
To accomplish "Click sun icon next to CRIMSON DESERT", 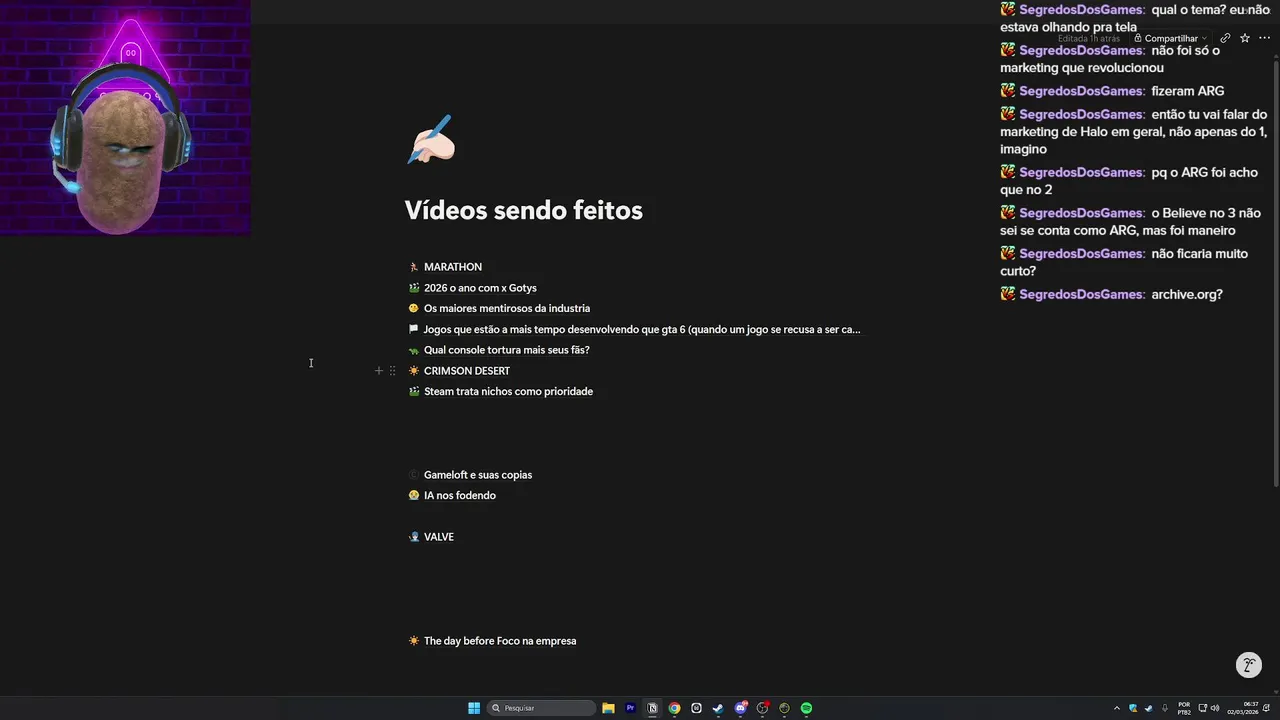I will pos(414,371).
